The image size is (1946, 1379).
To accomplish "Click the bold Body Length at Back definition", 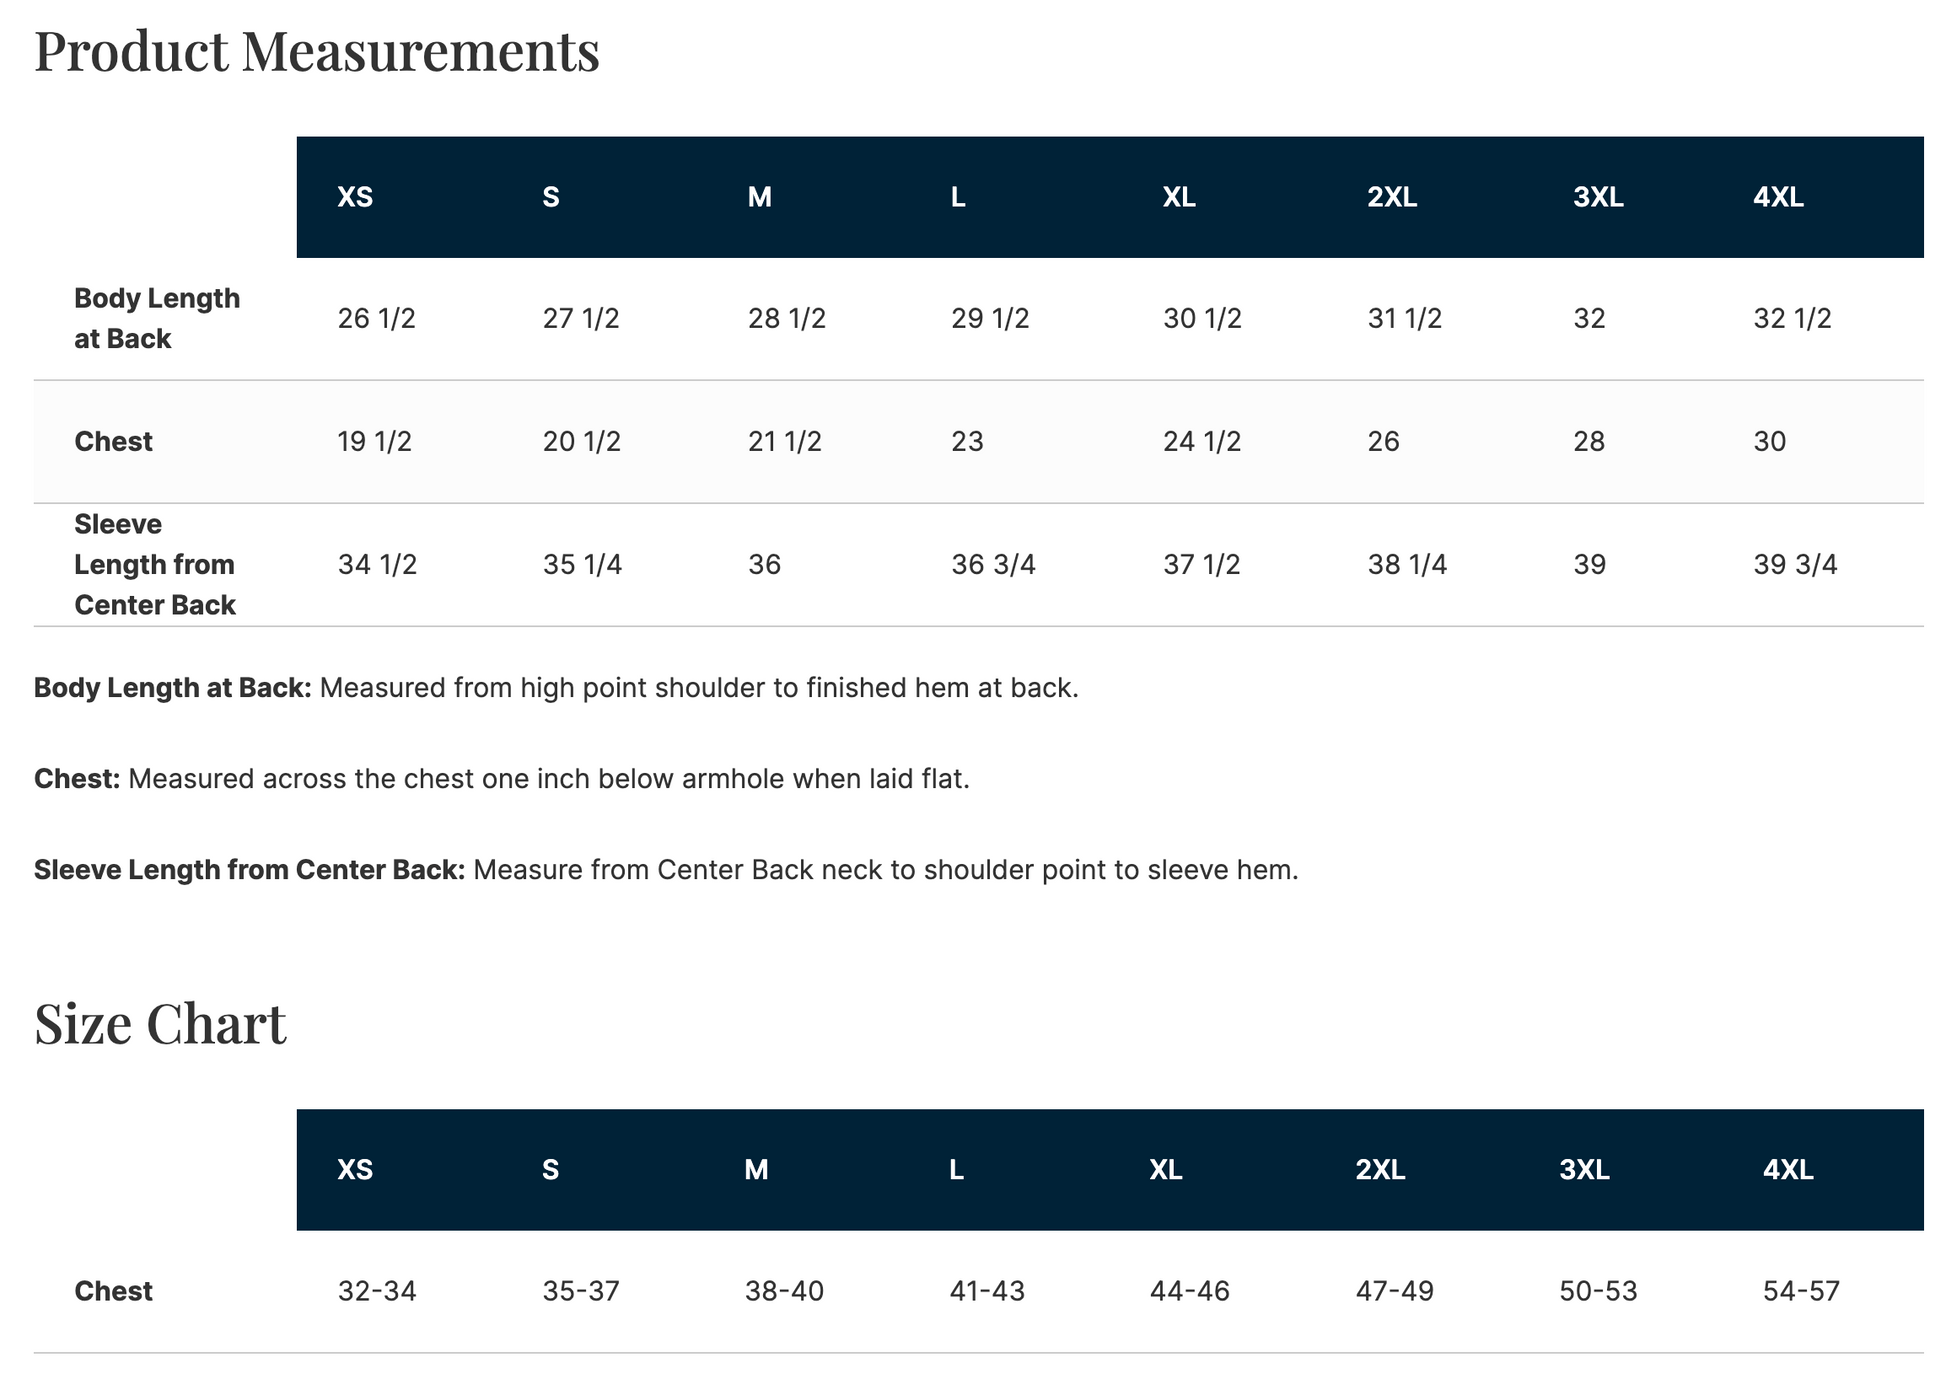I will (x=173, y=688).
